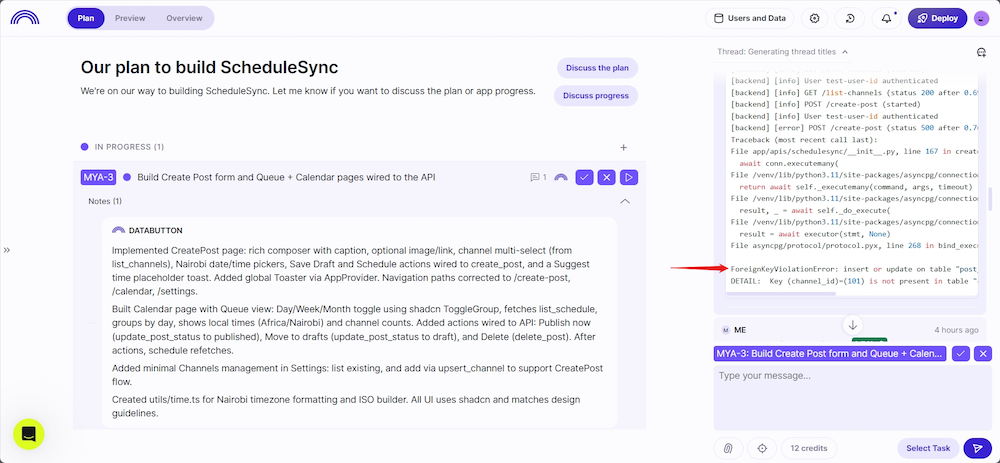Viewport: 1000px width, 463px height.
Task: Click the '4 hours ago' timestamp
Action: pyautogui.click(x=956, y=330)
